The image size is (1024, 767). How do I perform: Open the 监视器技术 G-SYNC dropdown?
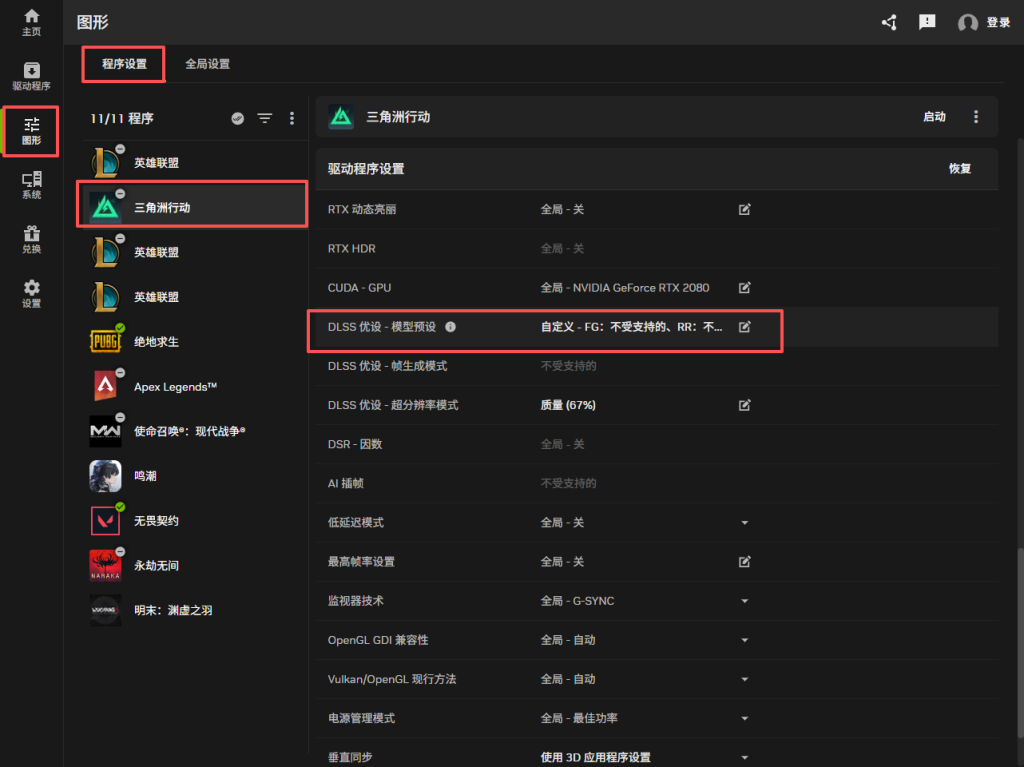coord(744,601)
